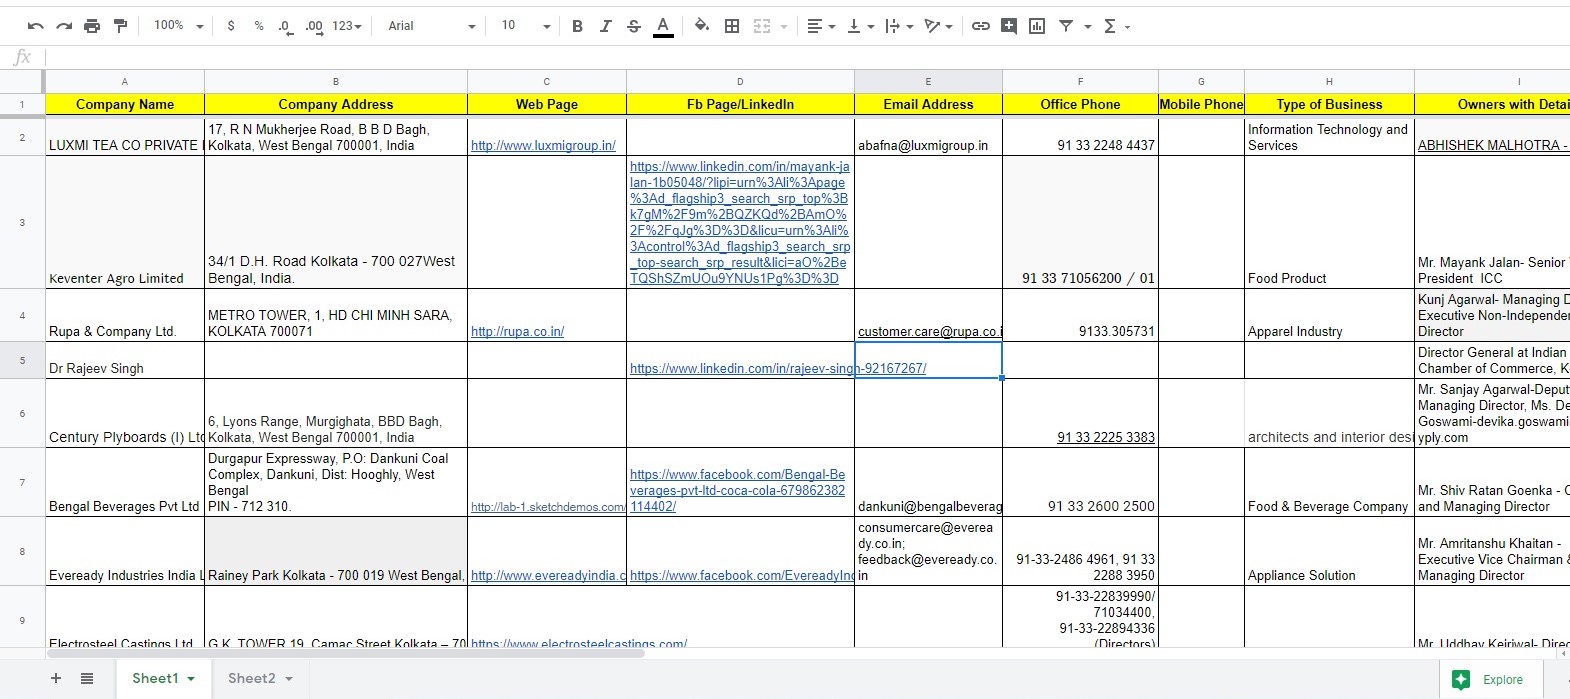Viewport: 1570px width, 699px height.
Task: Click the undo icon
Action: (36, 26)
